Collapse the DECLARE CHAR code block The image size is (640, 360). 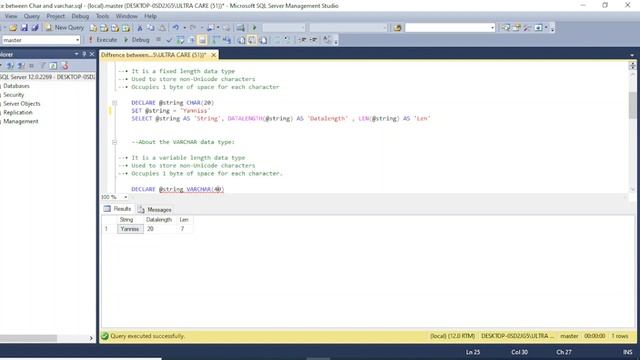click(115, 103)
